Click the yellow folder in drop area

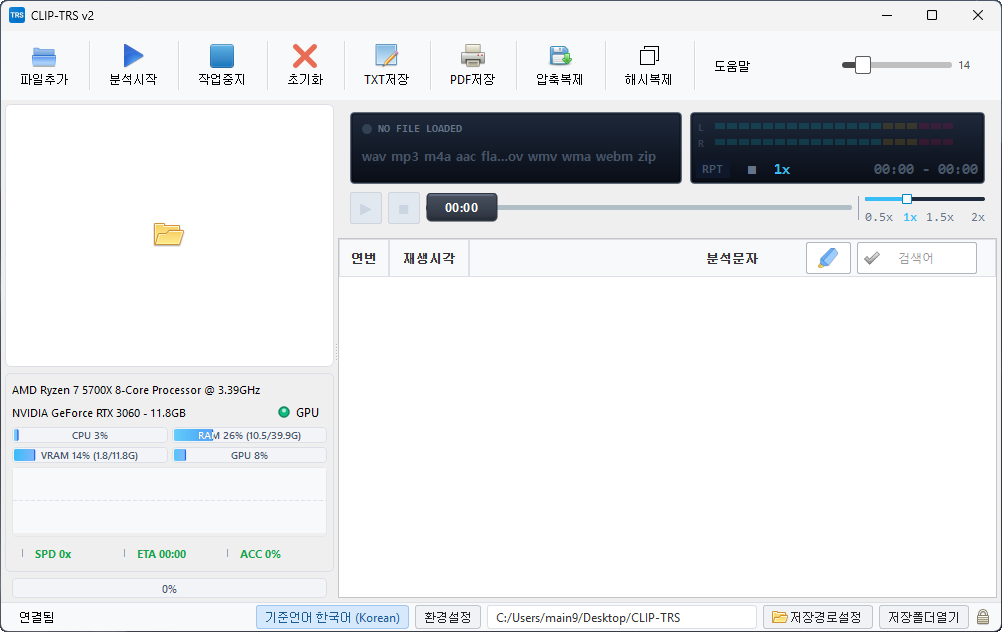[x=169, y=235]
